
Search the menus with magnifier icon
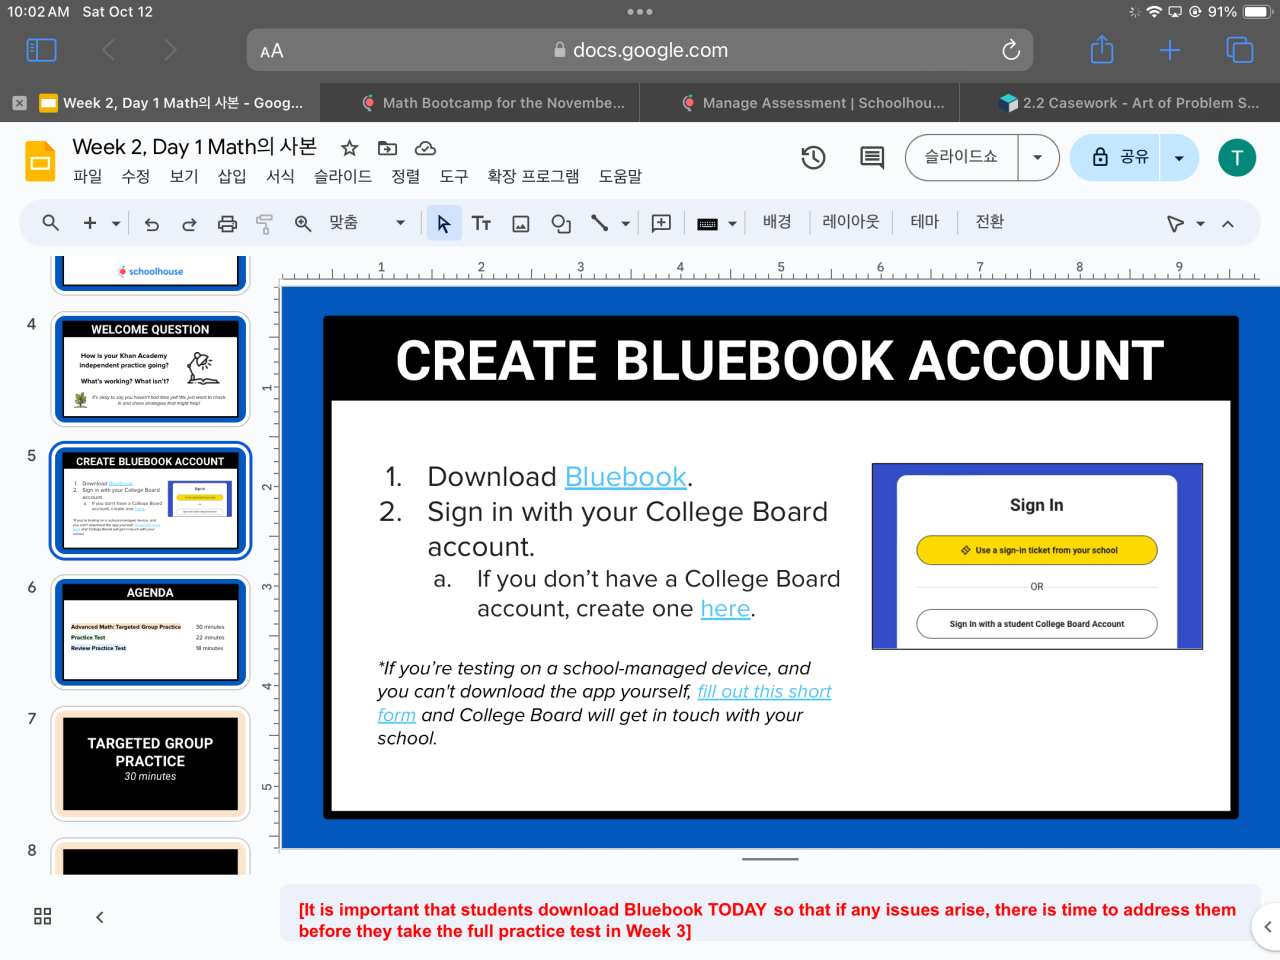[51, 223]
